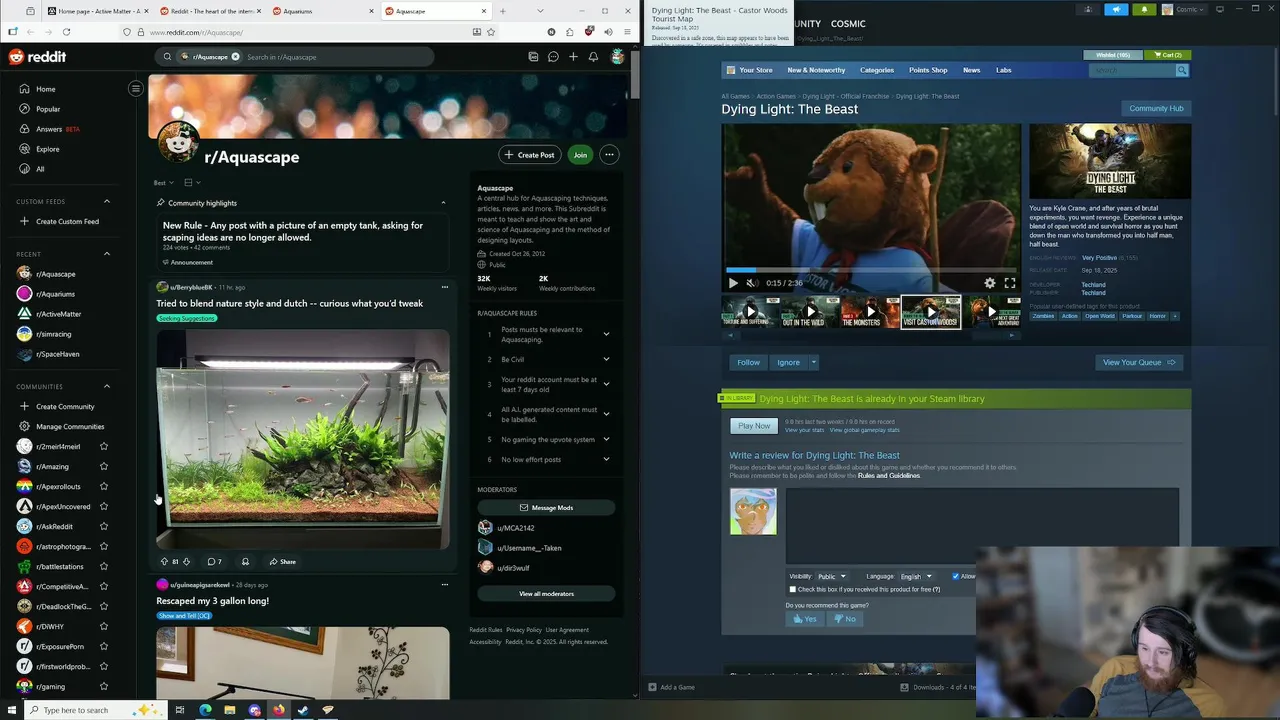This screenshot has width=1280, height=720.
Task: Open overflow menu for guineapigsarekewl's post
Action: click(x=445, y=585)
